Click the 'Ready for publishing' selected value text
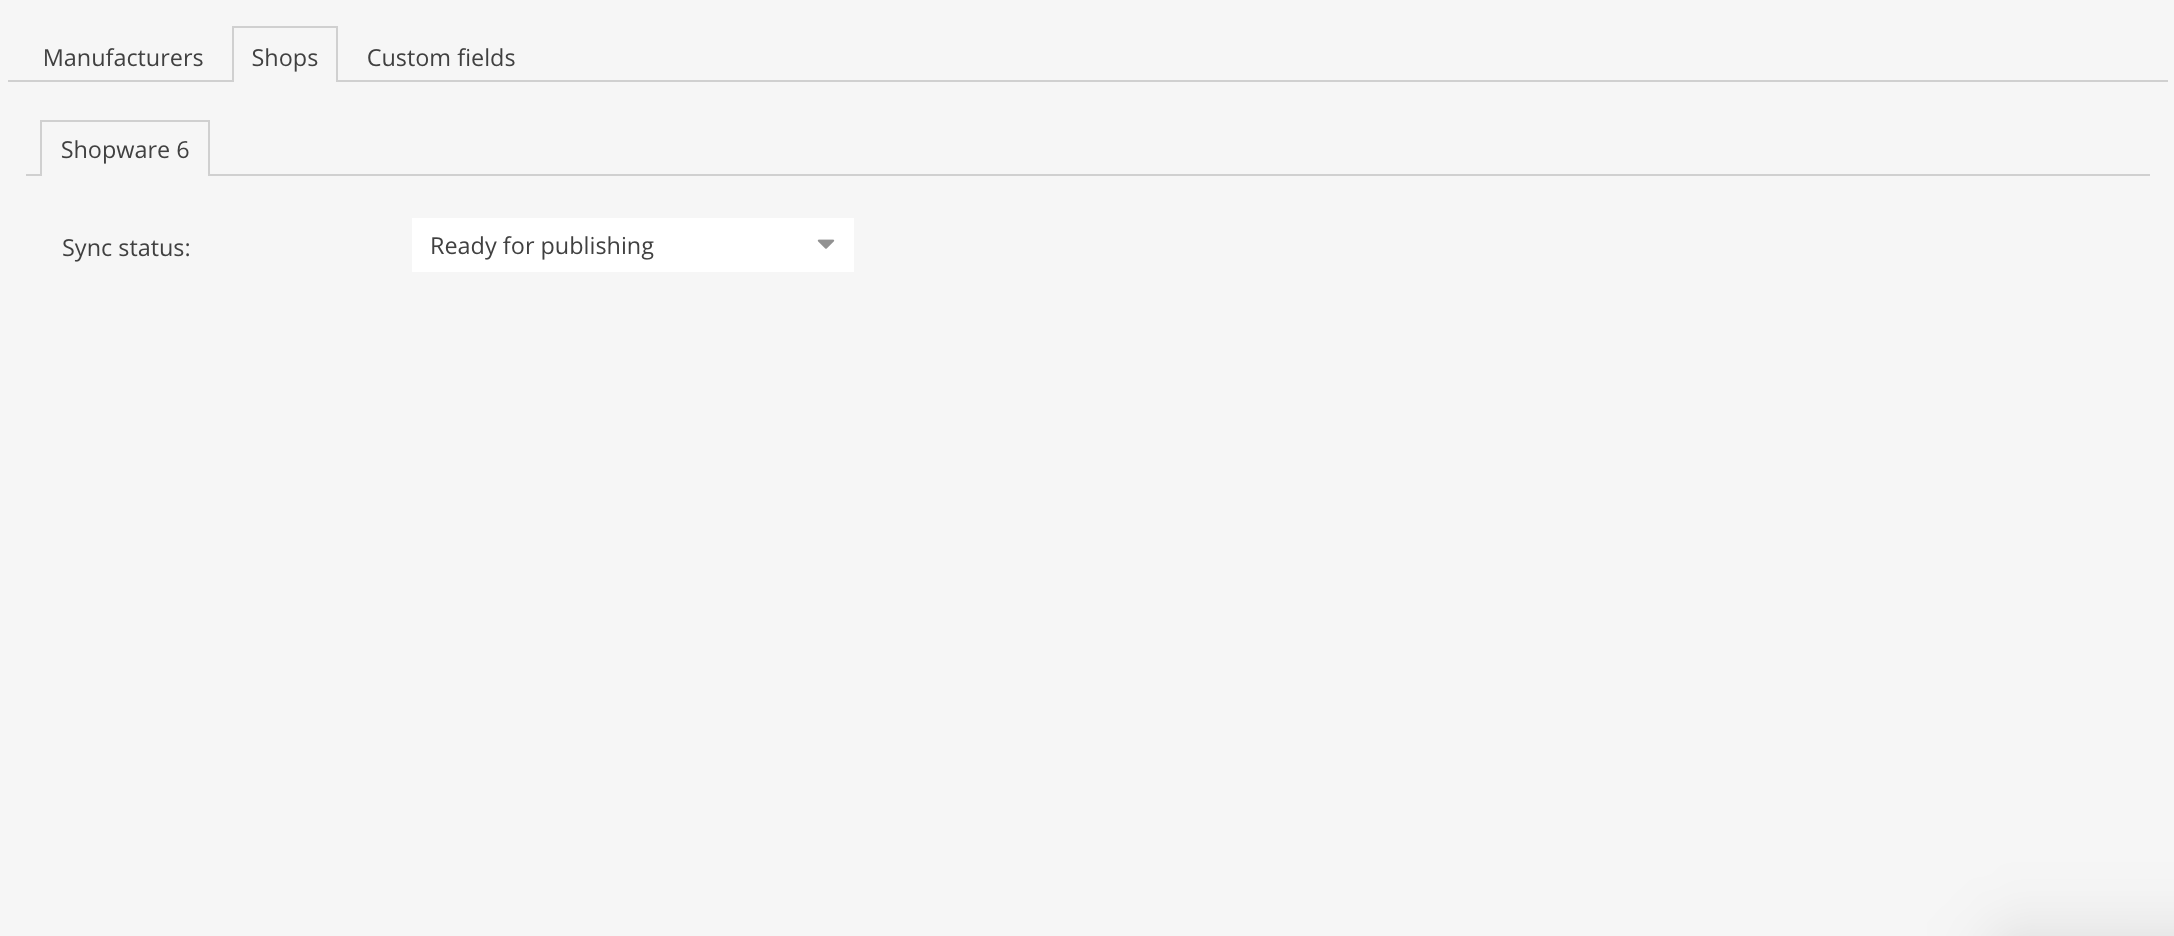The image size is (2174, 936). coord(542,246)
